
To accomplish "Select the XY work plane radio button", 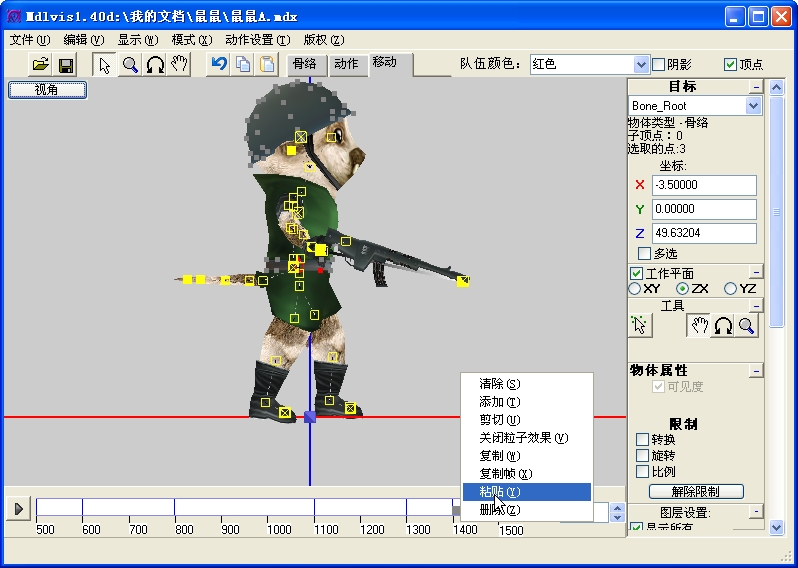I will coord(634,289).
